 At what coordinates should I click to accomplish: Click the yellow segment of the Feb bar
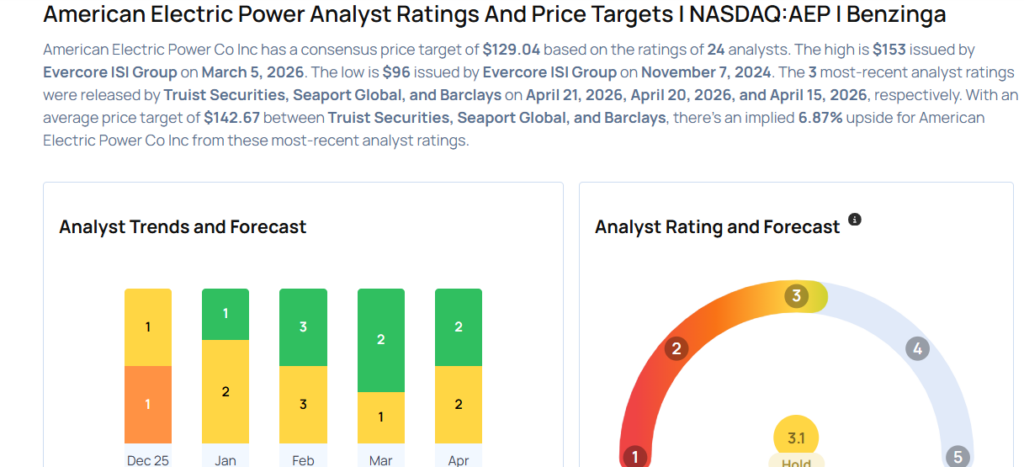click(303, 404)
